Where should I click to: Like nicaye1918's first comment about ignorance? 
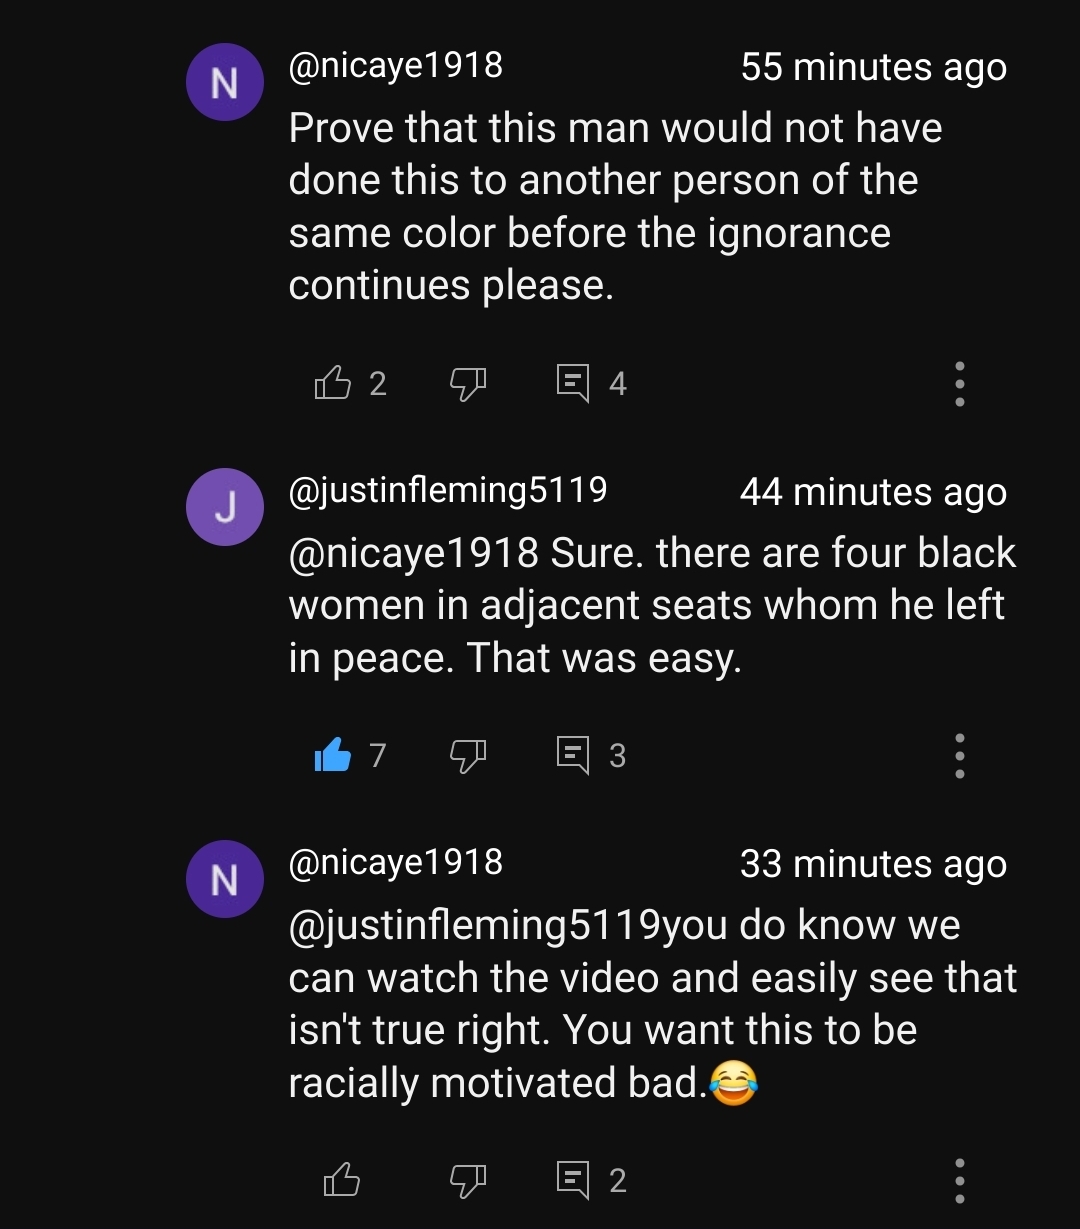[333, 383]
